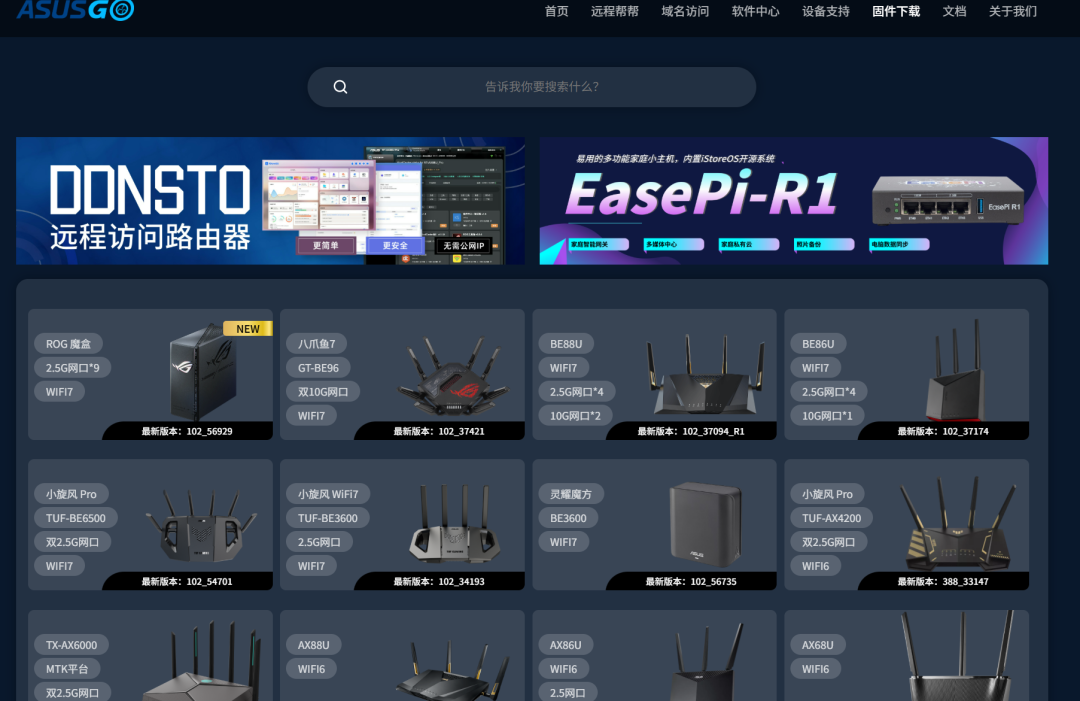Click the BE86U router image
This screenshot has height=701, width=1080.
[955, 372]
